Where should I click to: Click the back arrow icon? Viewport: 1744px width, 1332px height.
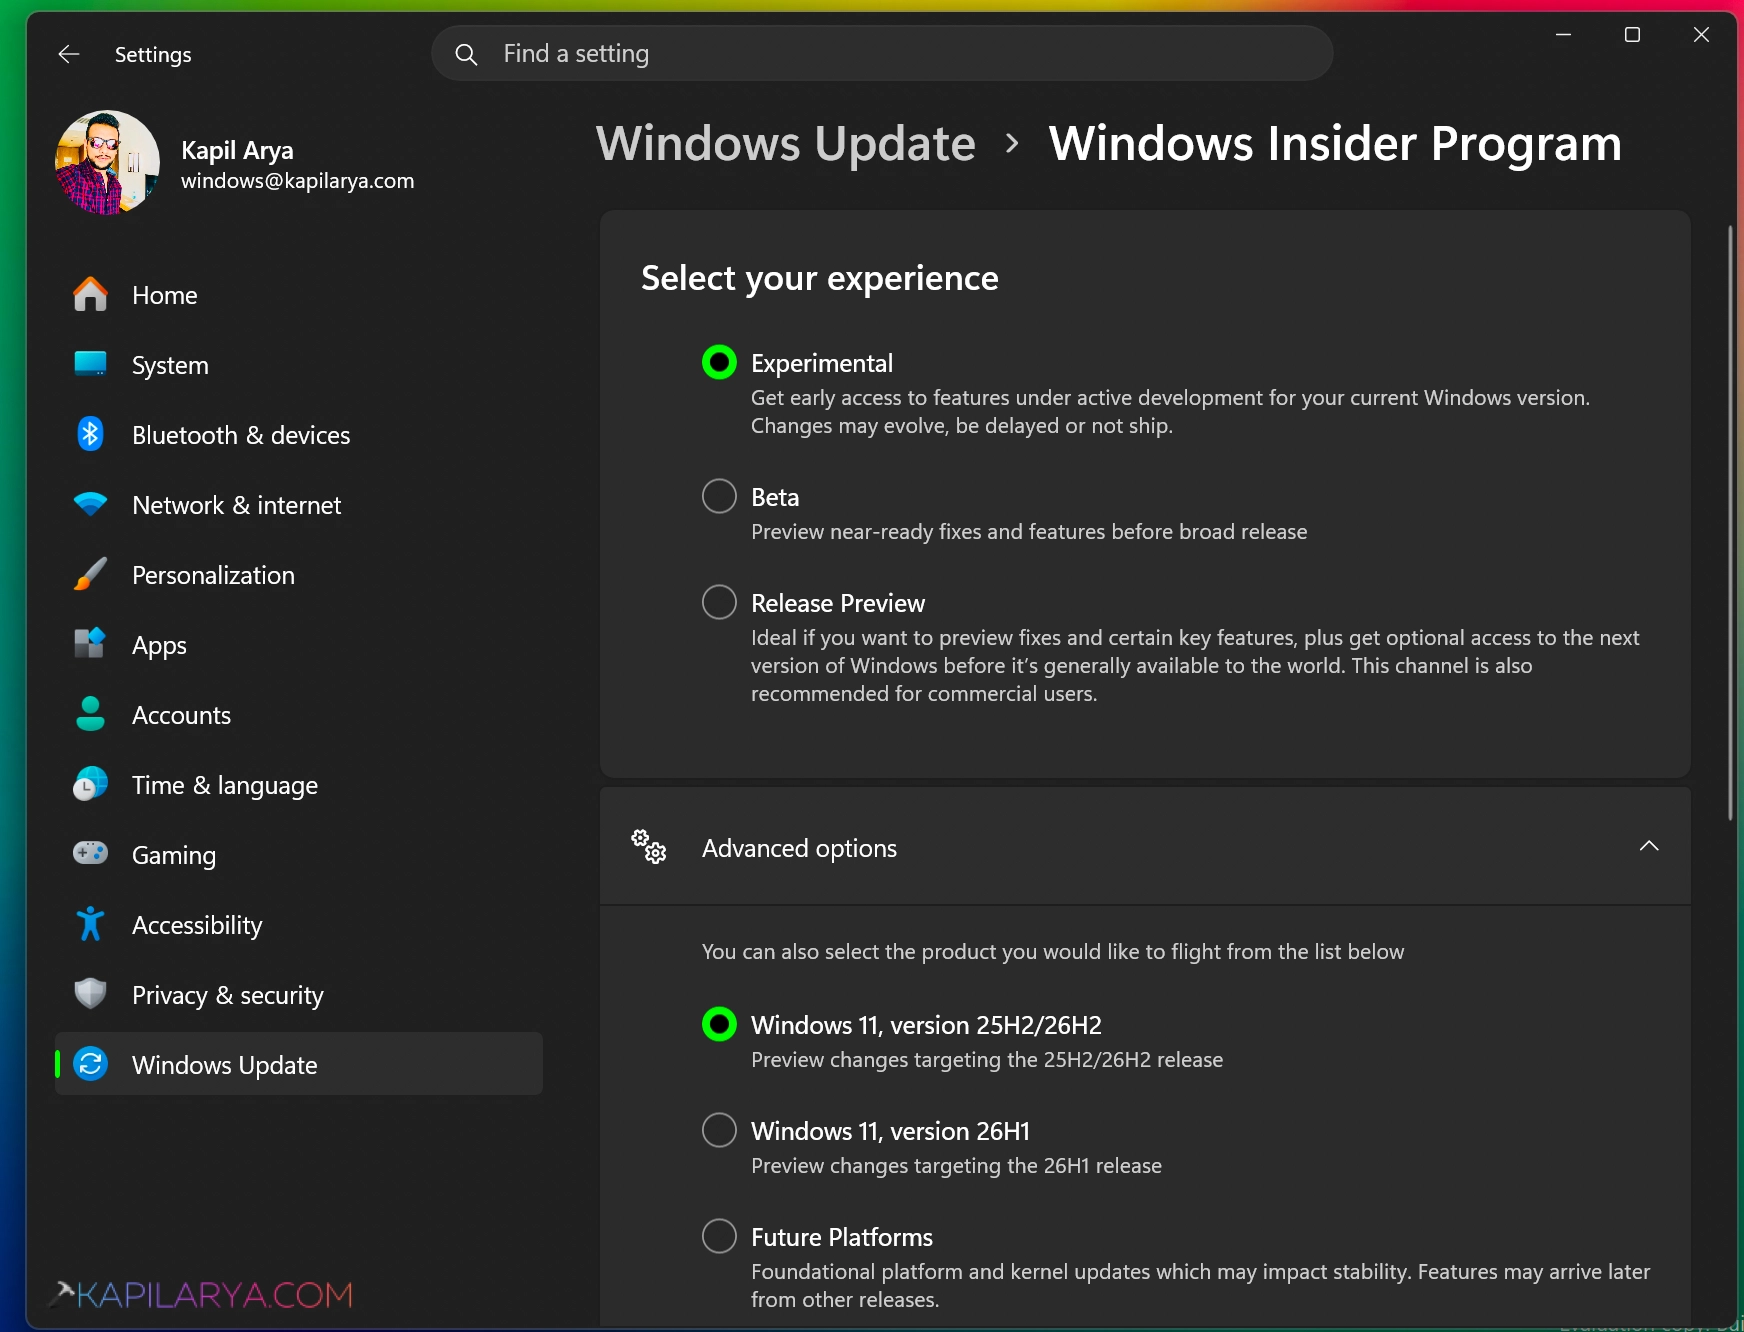tap(69, 54)
